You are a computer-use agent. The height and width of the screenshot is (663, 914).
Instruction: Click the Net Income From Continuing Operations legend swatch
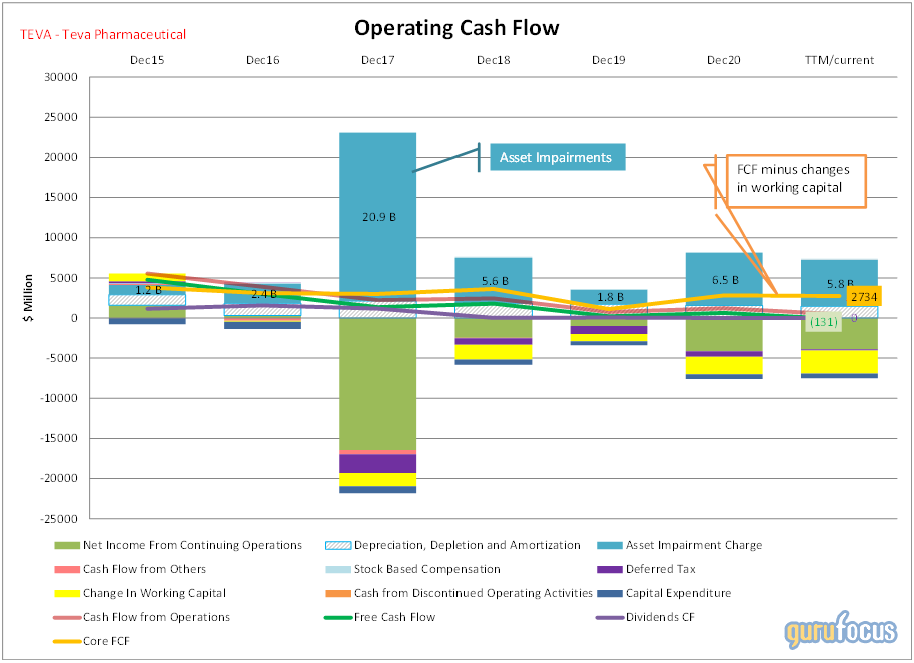pyautogui.click(x=66, y=545)
